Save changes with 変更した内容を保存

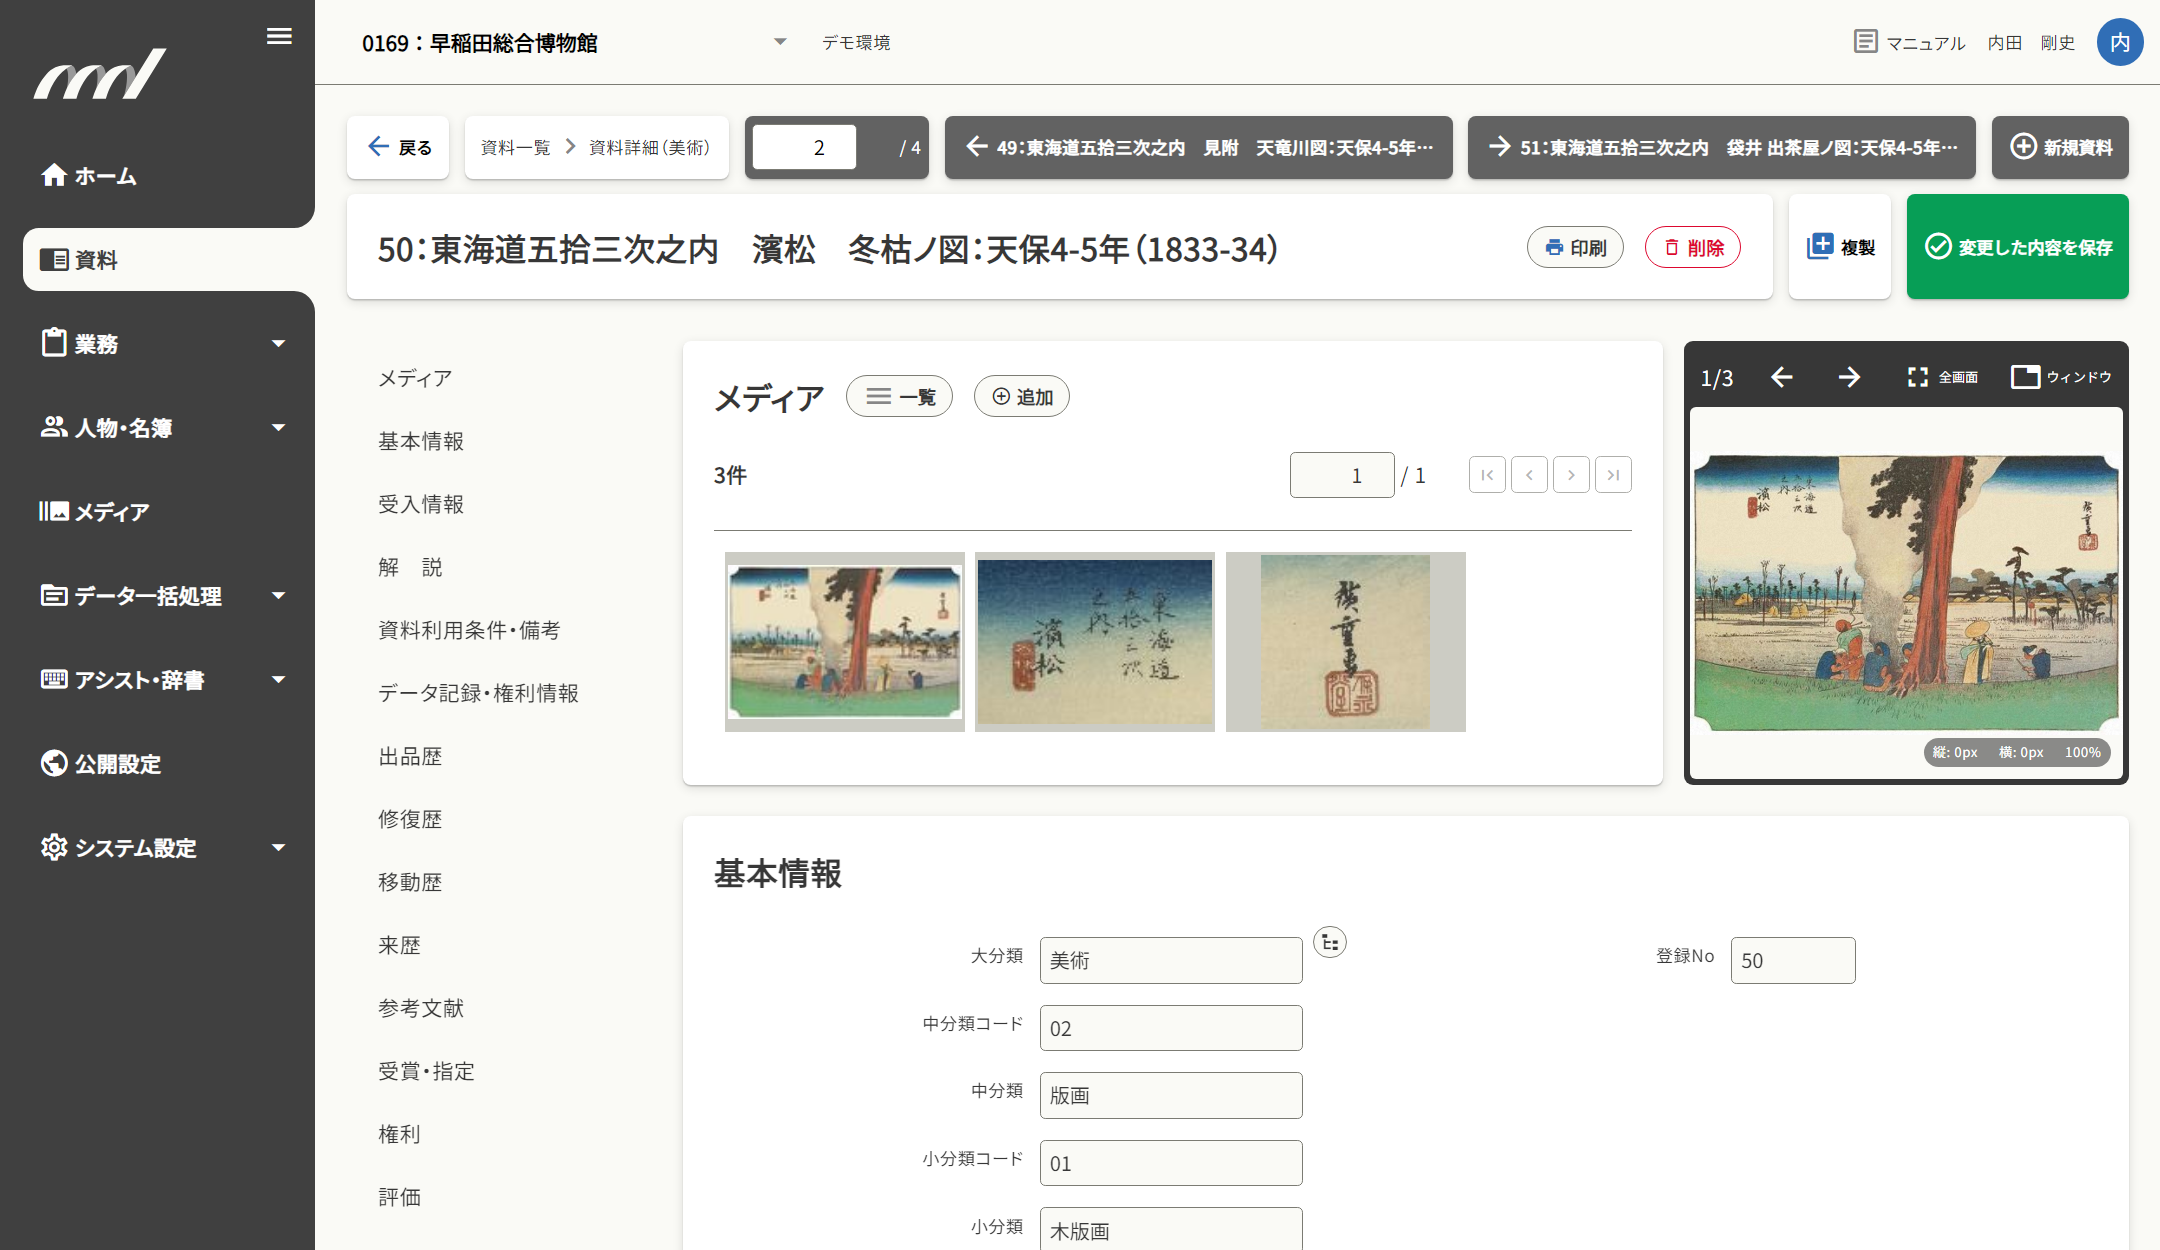click(x=2017, y=247)
